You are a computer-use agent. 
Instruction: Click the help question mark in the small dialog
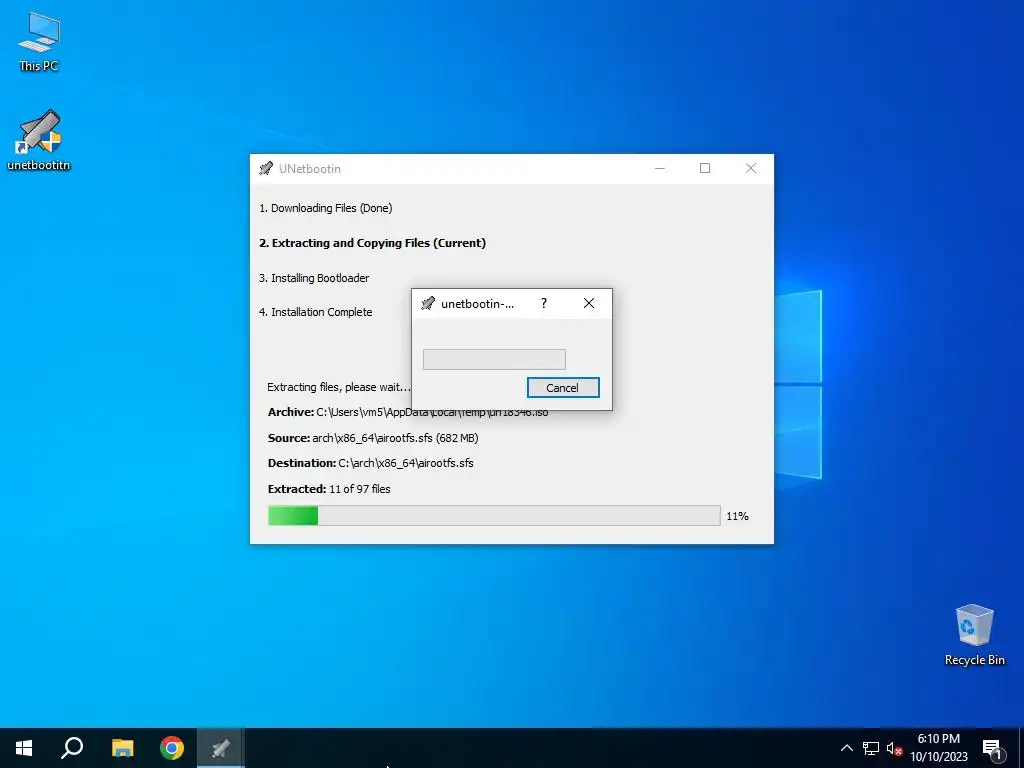pos(543,303)
